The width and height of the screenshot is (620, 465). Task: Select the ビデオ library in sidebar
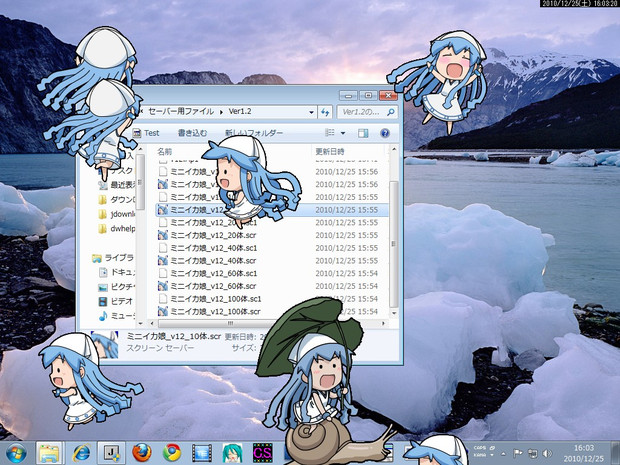click(x=115, y=301)
